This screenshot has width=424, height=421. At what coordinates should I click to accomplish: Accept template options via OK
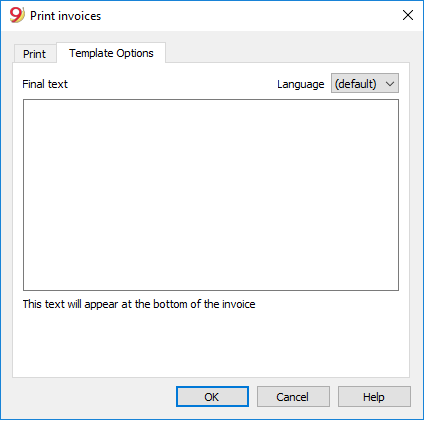point(212,397)
